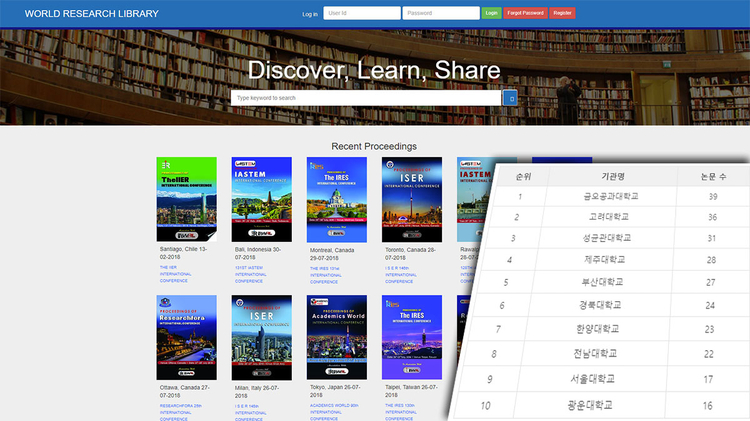The image size is (750, 421).
Task: Click paper count 36 in table
Action: coord(712,217)
